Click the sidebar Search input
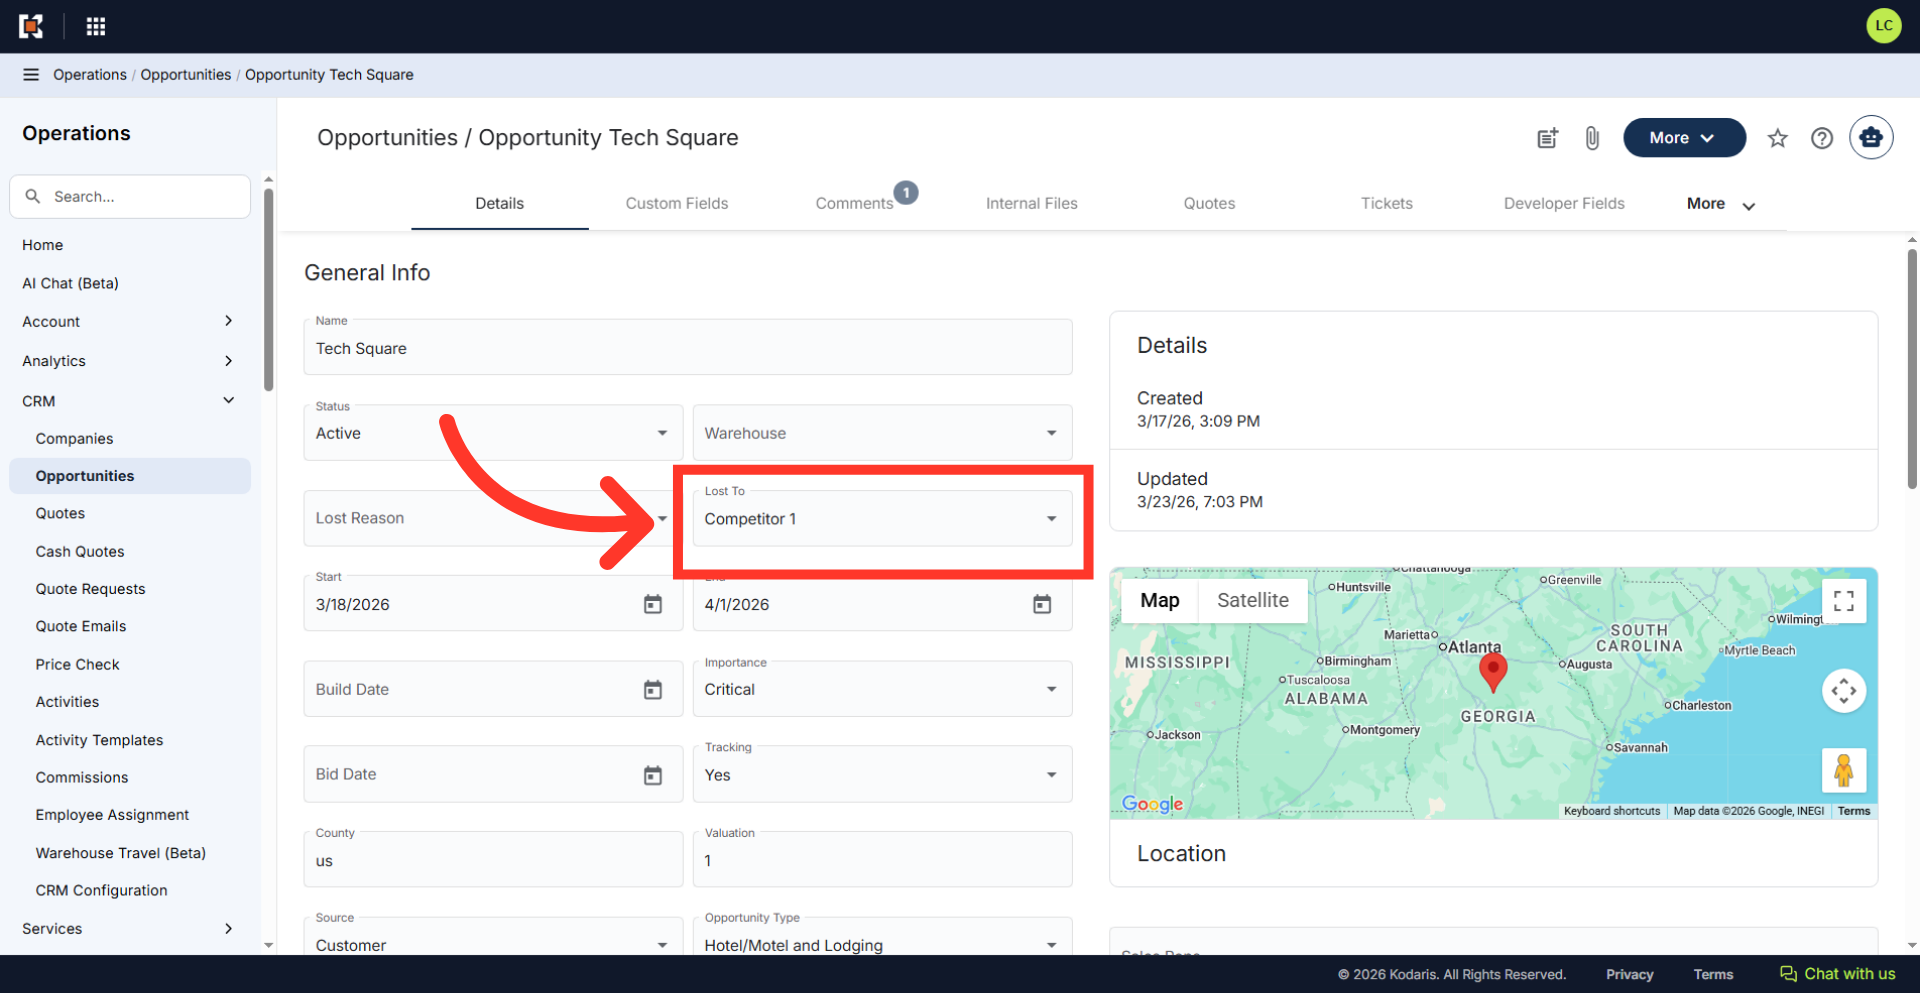The height and width of the screenshot is (993, 1920). pos(130,197)
